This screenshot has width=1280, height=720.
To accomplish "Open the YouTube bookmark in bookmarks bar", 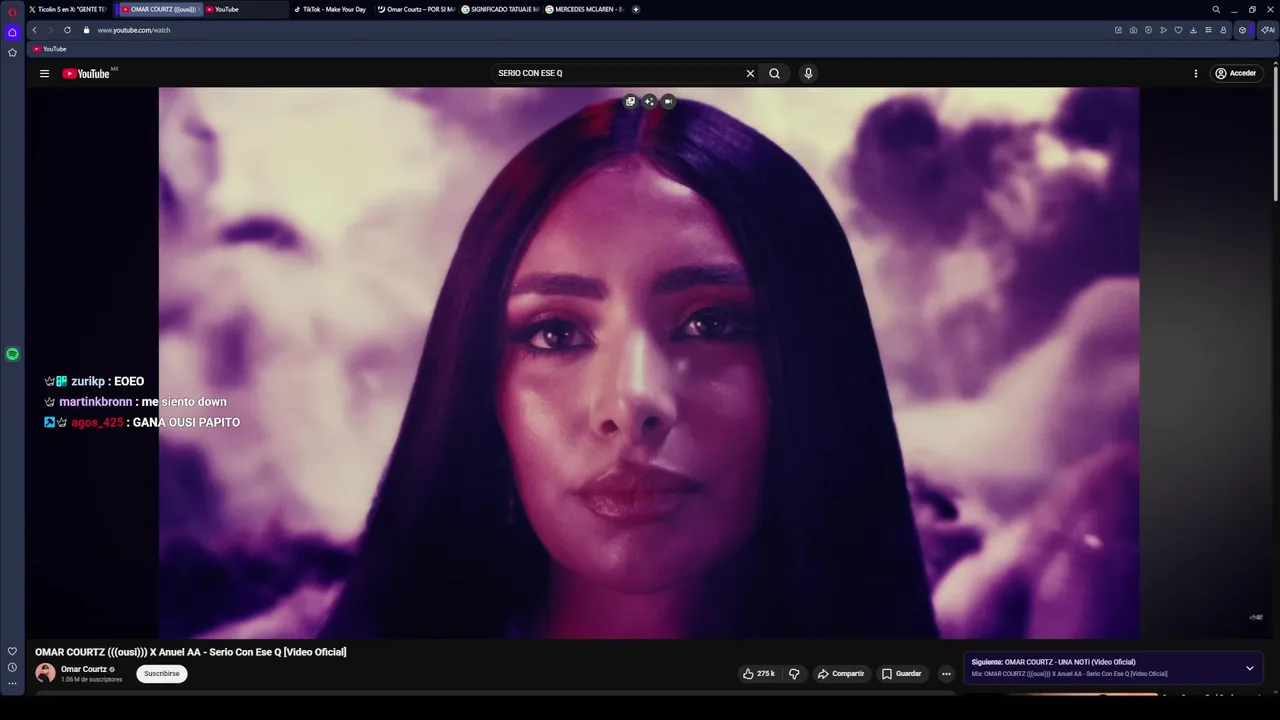I will coord(49,49).
